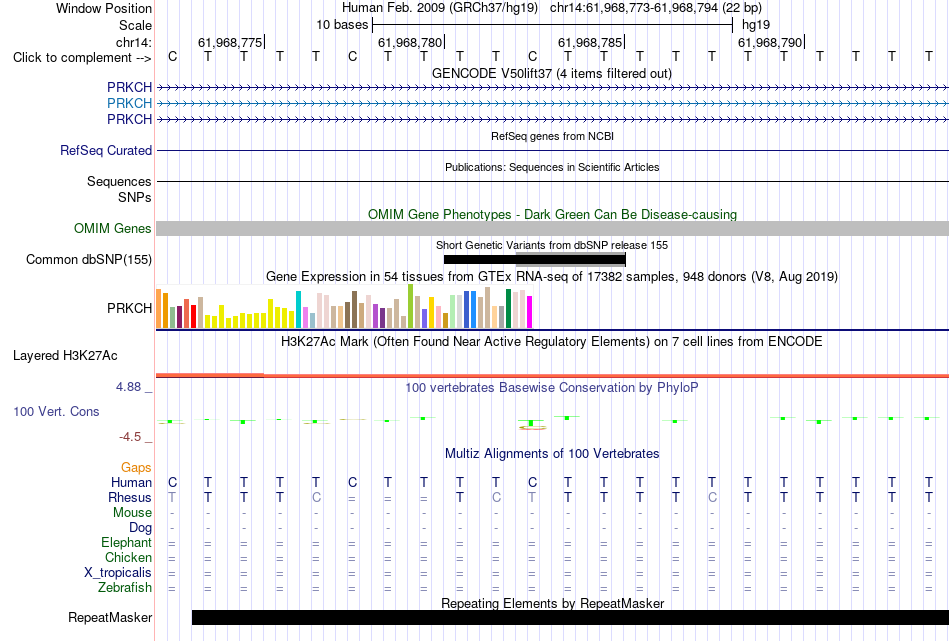Open the 100 Vert. Cons track label
950x641 pixels.
56,411
